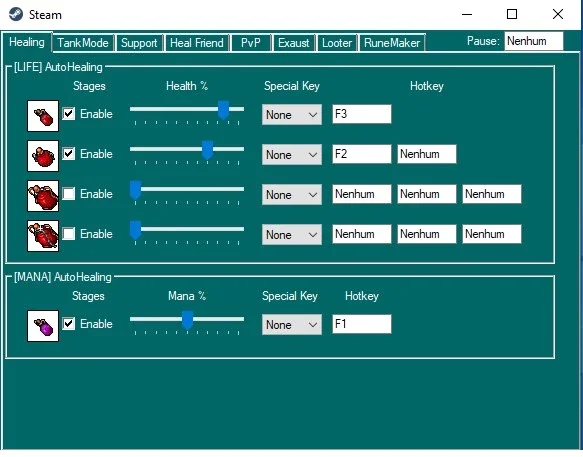This screenshot has height=457, width=583.
Task: Click the Mana % slider thumb
Action: pyautogui.click(x=187, y=321)
